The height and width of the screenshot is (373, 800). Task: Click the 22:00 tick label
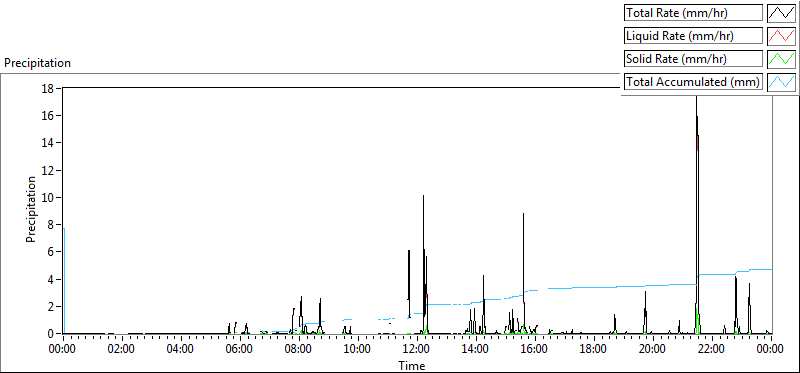pyautogui.click(x=712, y=350)
